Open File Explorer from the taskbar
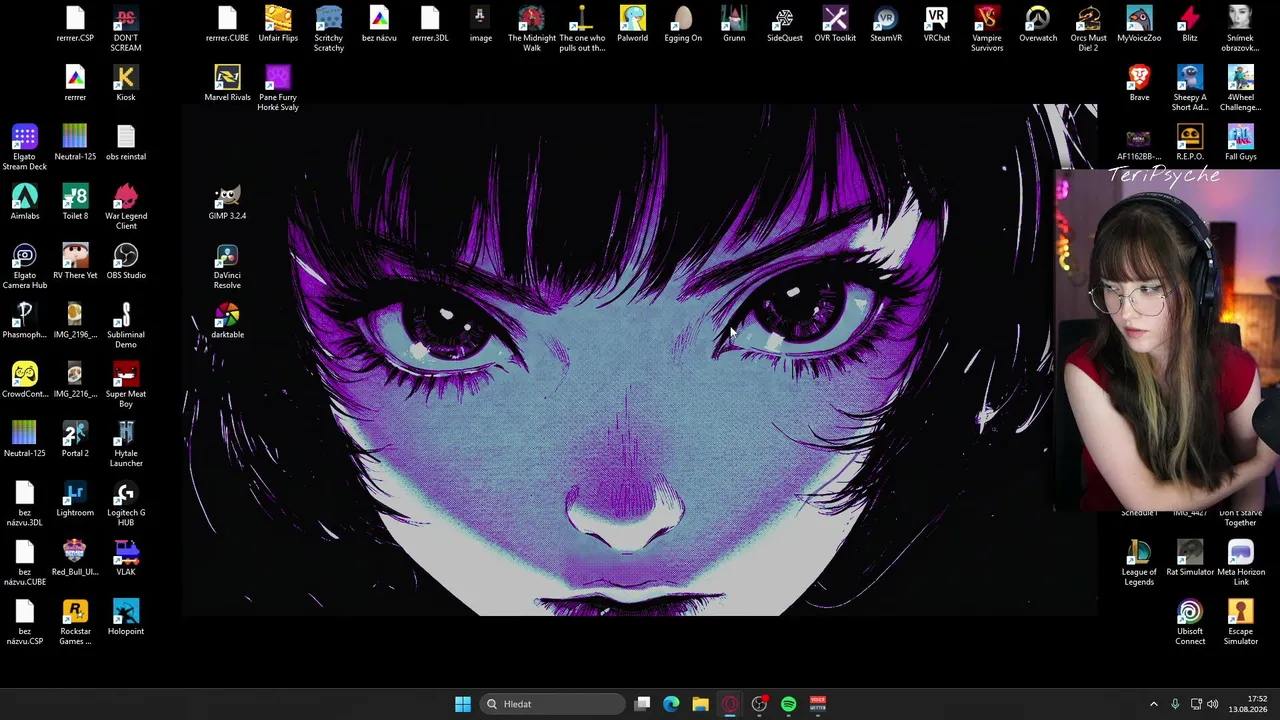The image size is (1280, 720). [x=700, y=704]
